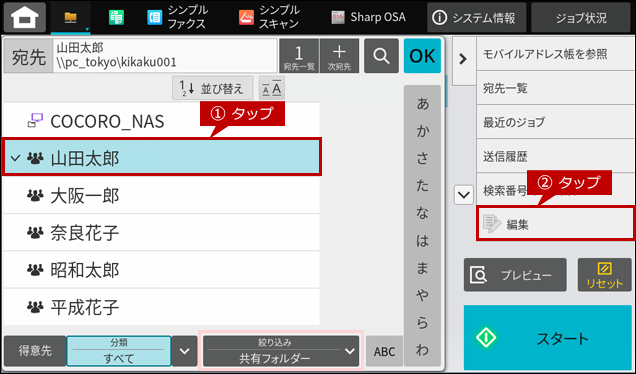Add next destination with plus button
Viewport: 636px width, 374px height.
coord(339,56)
